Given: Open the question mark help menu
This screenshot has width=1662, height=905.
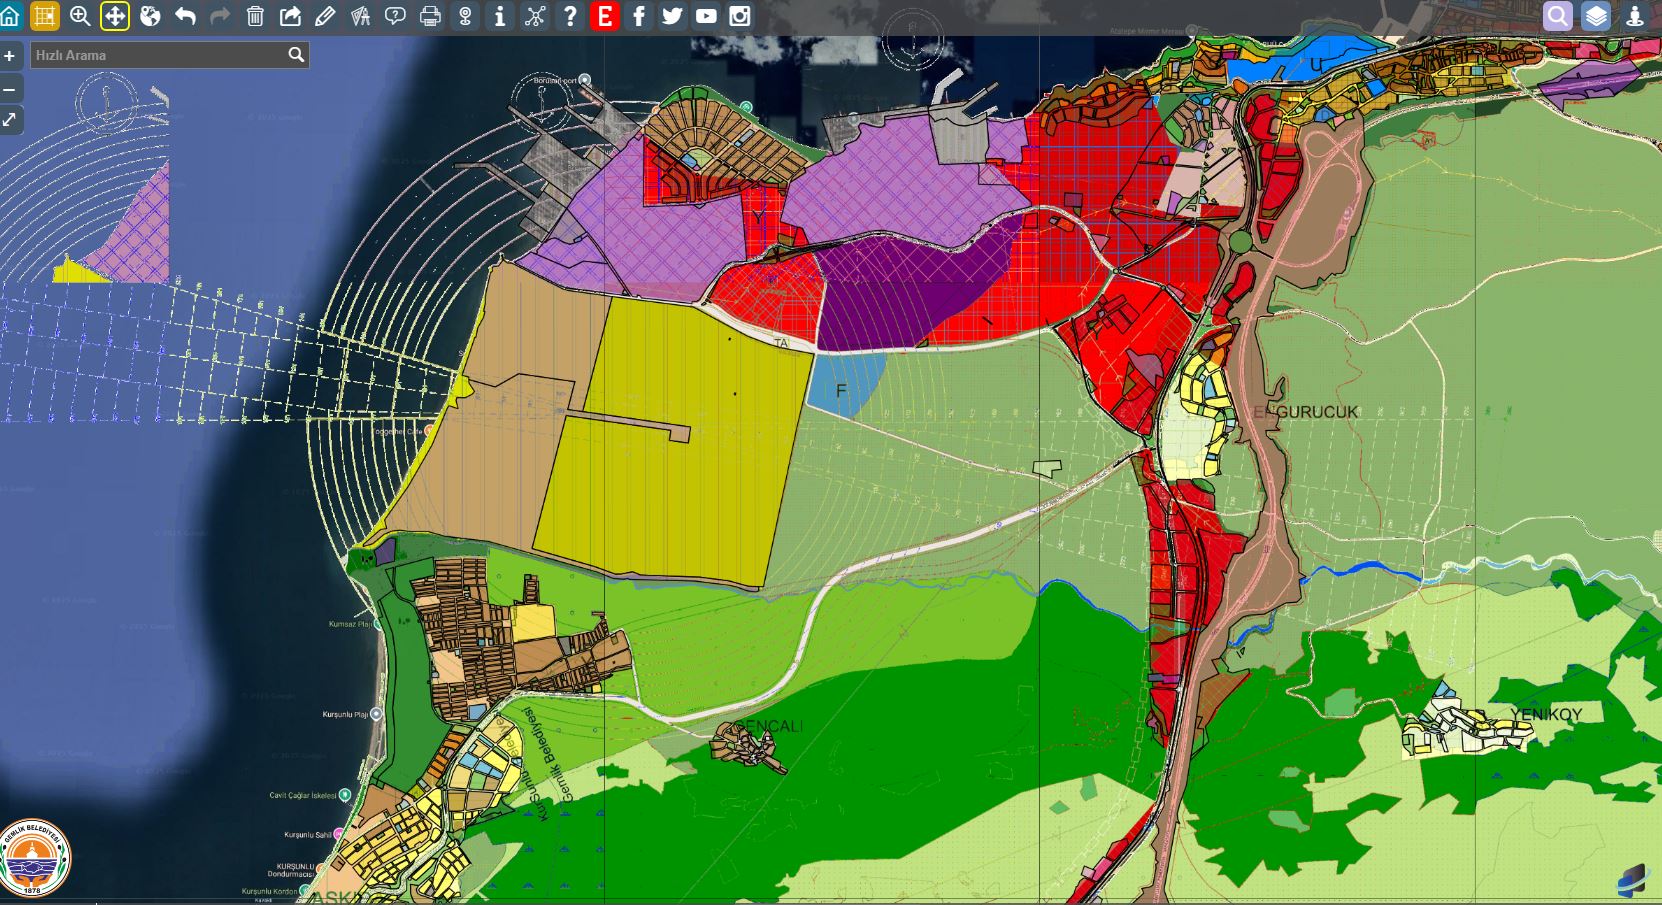Looking at the screenshot, I should 570,16.
